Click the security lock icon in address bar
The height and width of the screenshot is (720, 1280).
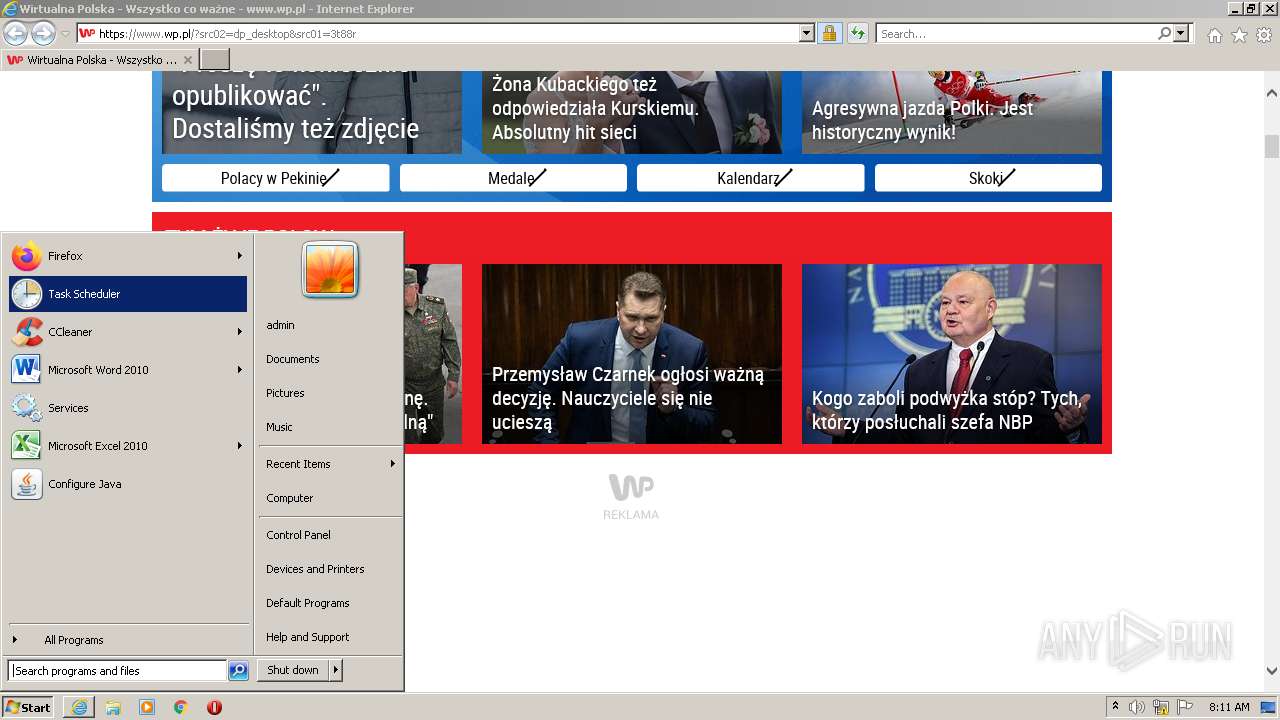829,34
